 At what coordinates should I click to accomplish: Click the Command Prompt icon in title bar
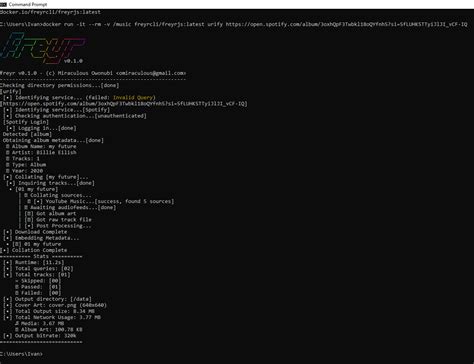point(3,4)
